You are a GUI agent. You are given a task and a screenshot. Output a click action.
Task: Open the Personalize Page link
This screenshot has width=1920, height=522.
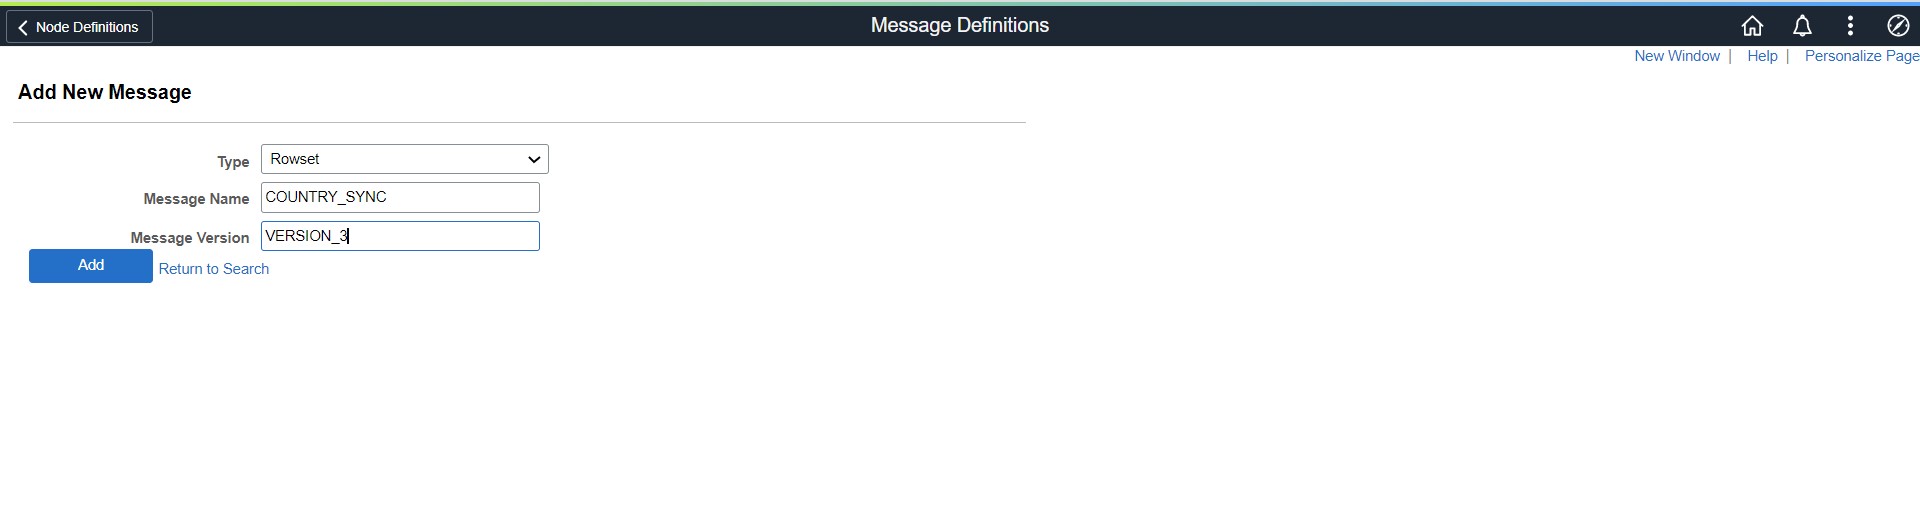1862,56
